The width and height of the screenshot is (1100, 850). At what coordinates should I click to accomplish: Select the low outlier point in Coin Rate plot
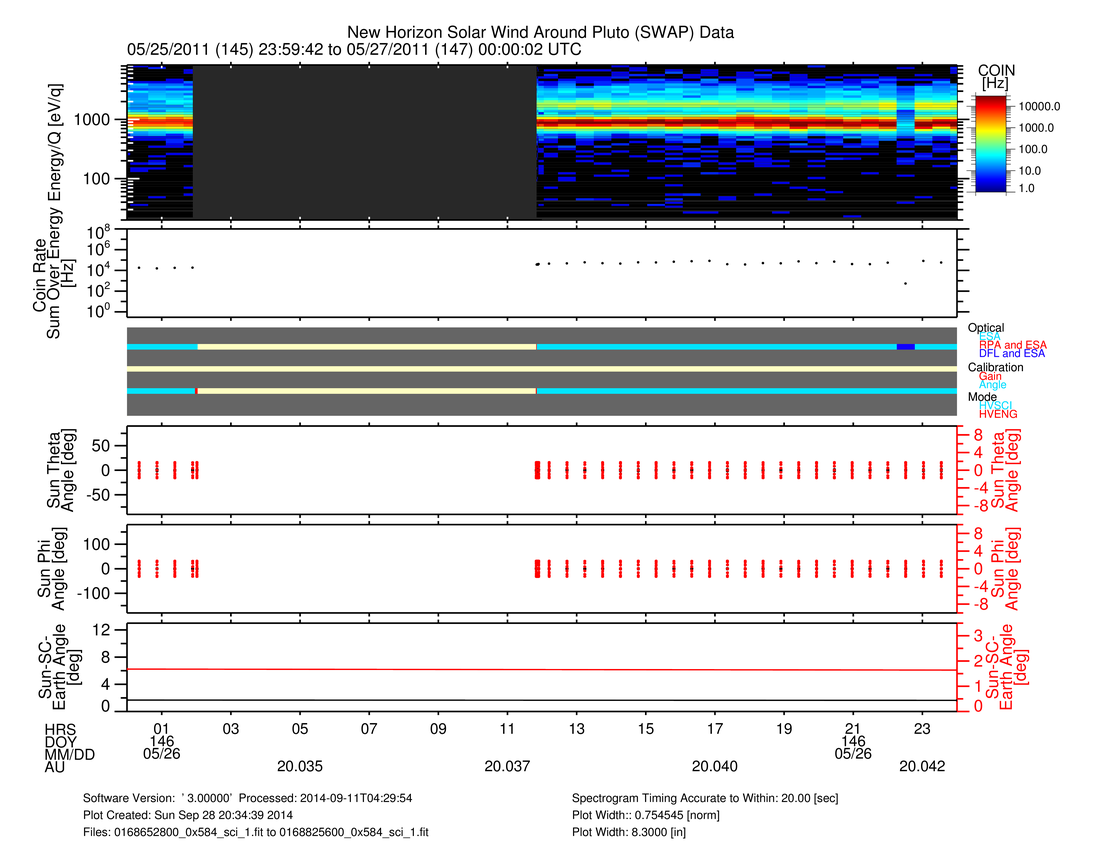pyautogui.click(x=905, y=284)
